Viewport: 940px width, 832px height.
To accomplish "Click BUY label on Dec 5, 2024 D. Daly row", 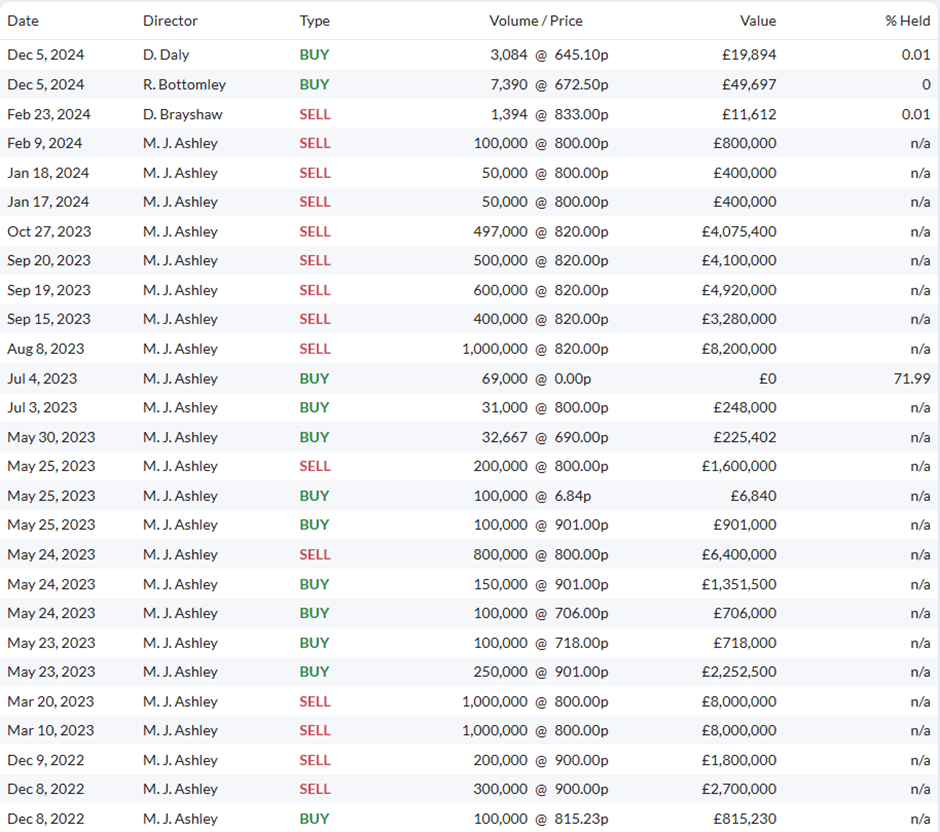I will point(314,55).
